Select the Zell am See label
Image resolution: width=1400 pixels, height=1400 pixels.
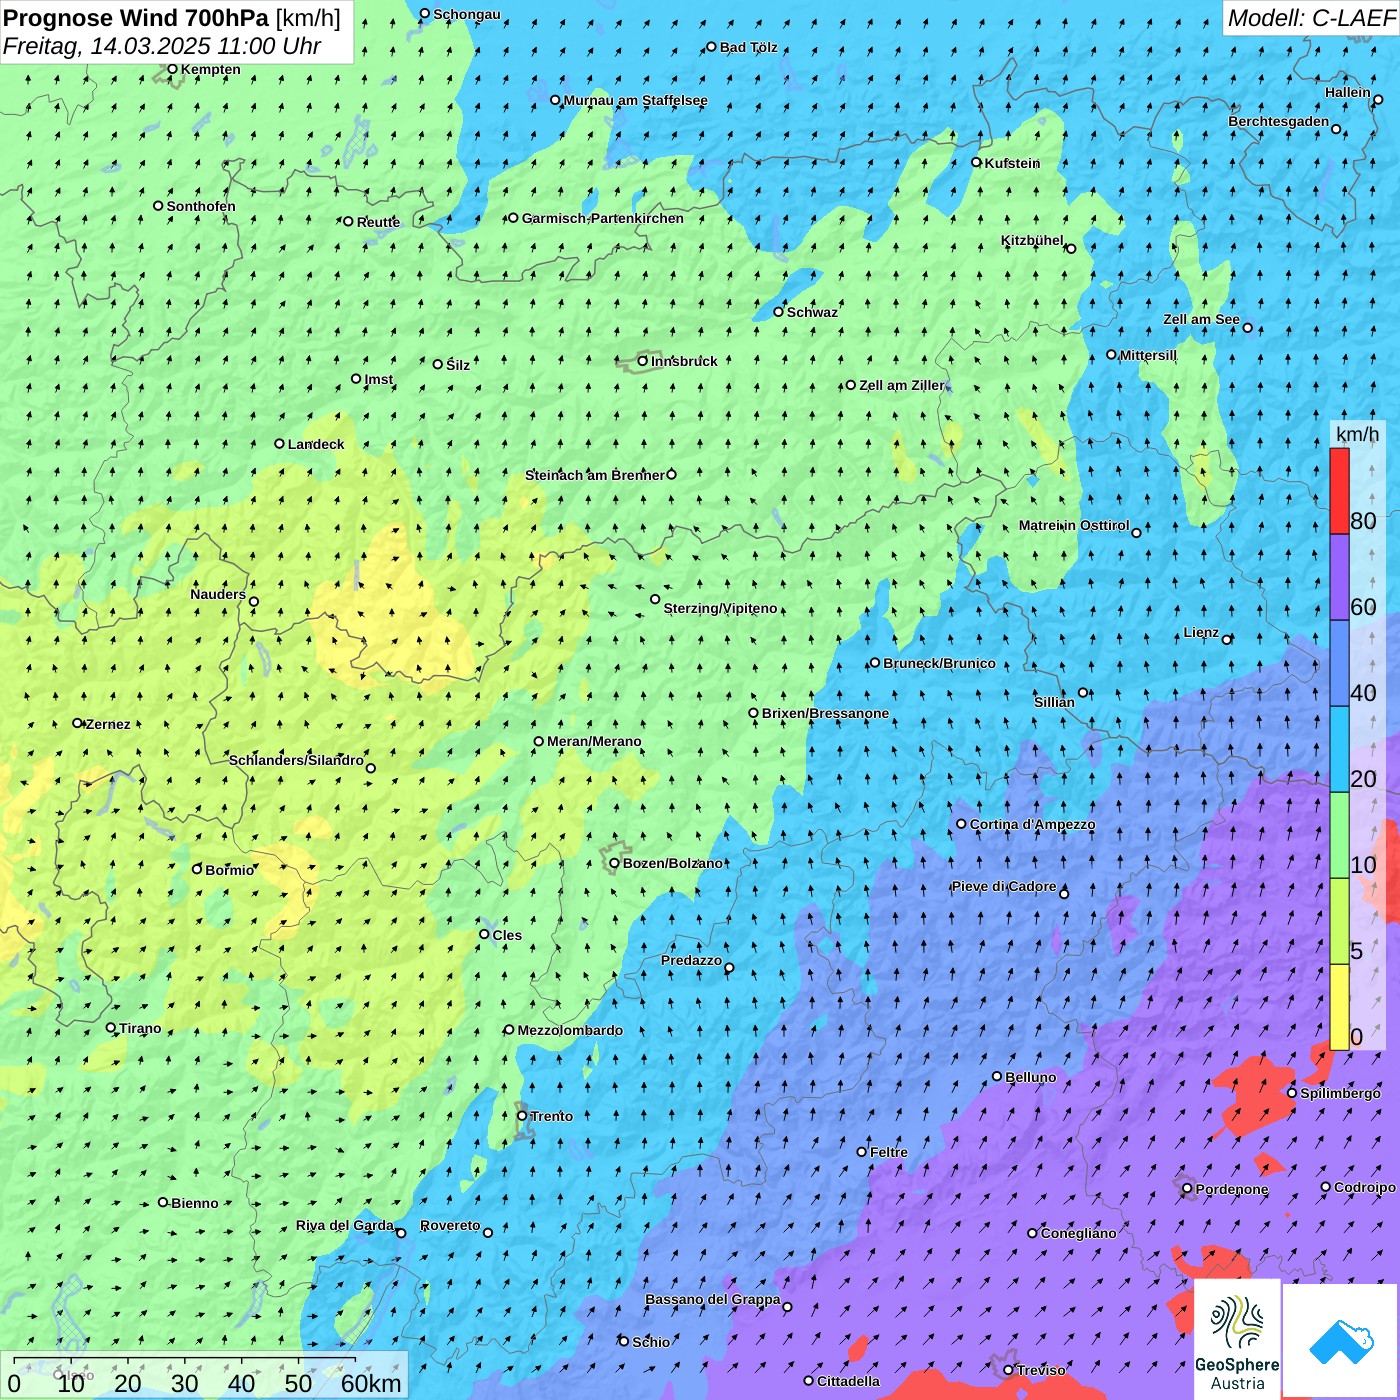tap(1201, 319)
